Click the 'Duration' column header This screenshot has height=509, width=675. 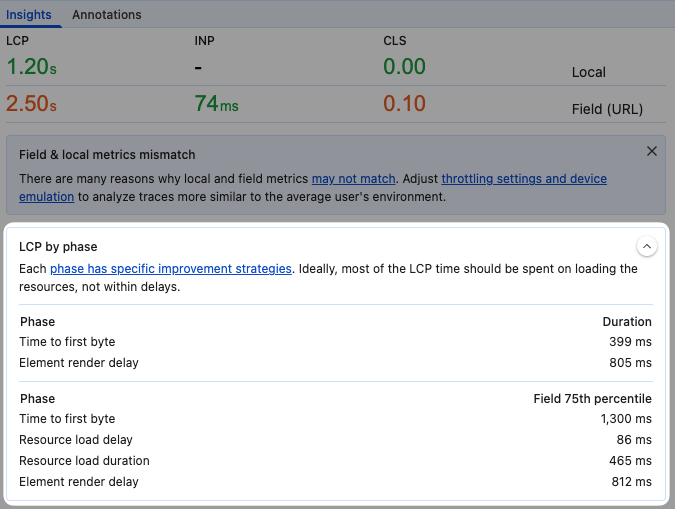[x=627, y=322]
